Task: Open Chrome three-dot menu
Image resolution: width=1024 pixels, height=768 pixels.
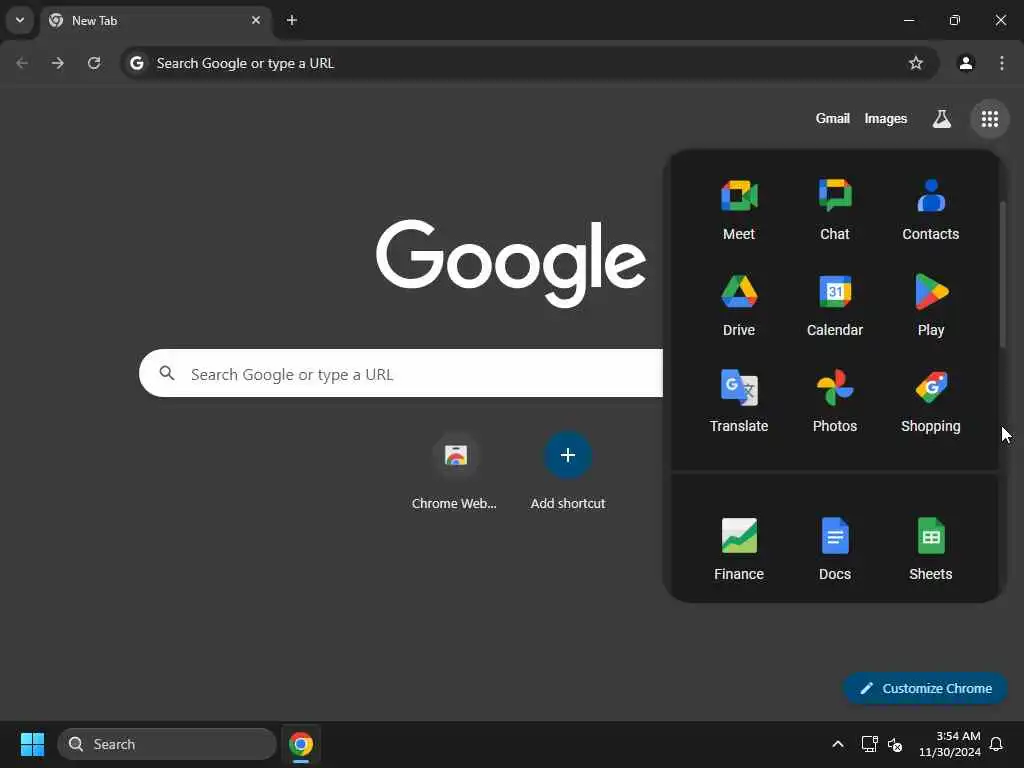Action: (1002, 63)
